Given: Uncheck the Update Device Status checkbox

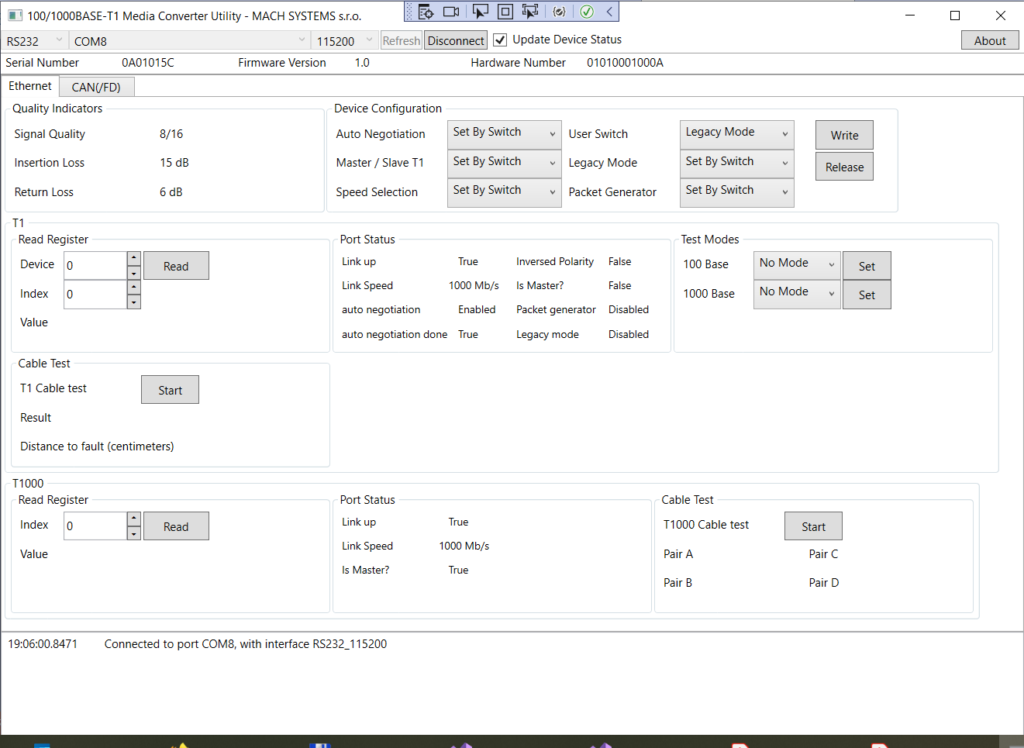Looking at the screenshot, I should 500,40.
